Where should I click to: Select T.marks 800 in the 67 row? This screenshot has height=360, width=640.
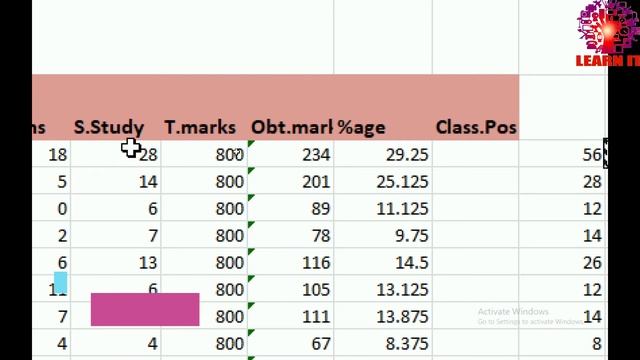(204, 343)
